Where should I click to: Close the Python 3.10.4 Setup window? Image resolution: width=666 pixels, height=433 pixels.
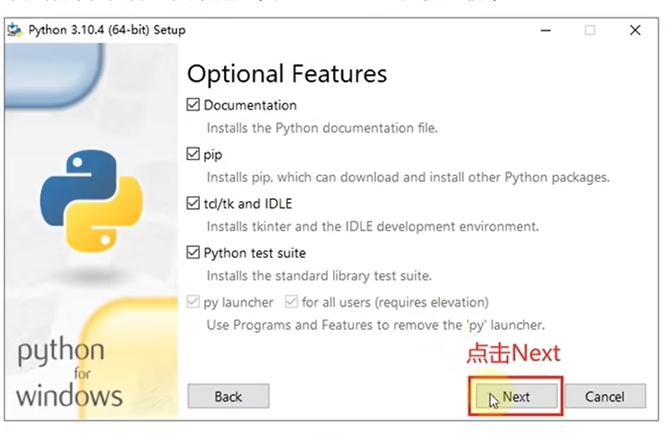[635, 30]
